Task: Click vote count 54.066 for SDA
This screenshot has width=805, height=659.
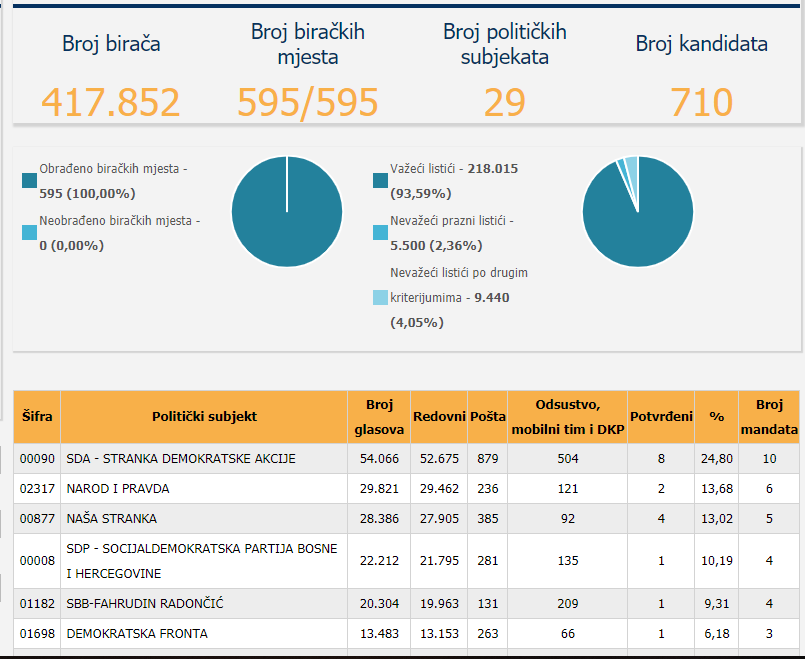Action: [379, 459]
